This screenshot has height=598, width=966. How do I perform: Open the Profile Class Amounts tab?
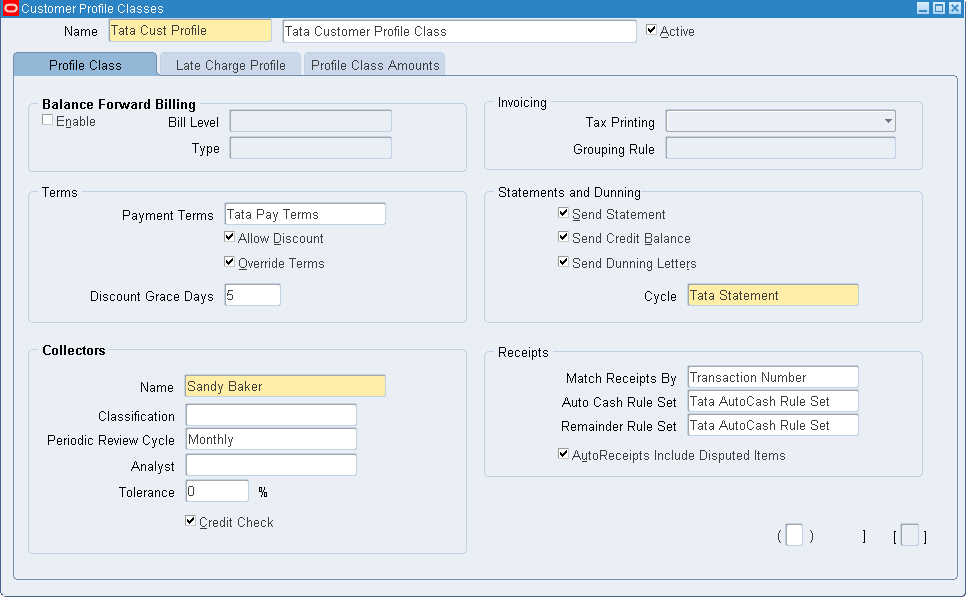(x=375, y=65)
